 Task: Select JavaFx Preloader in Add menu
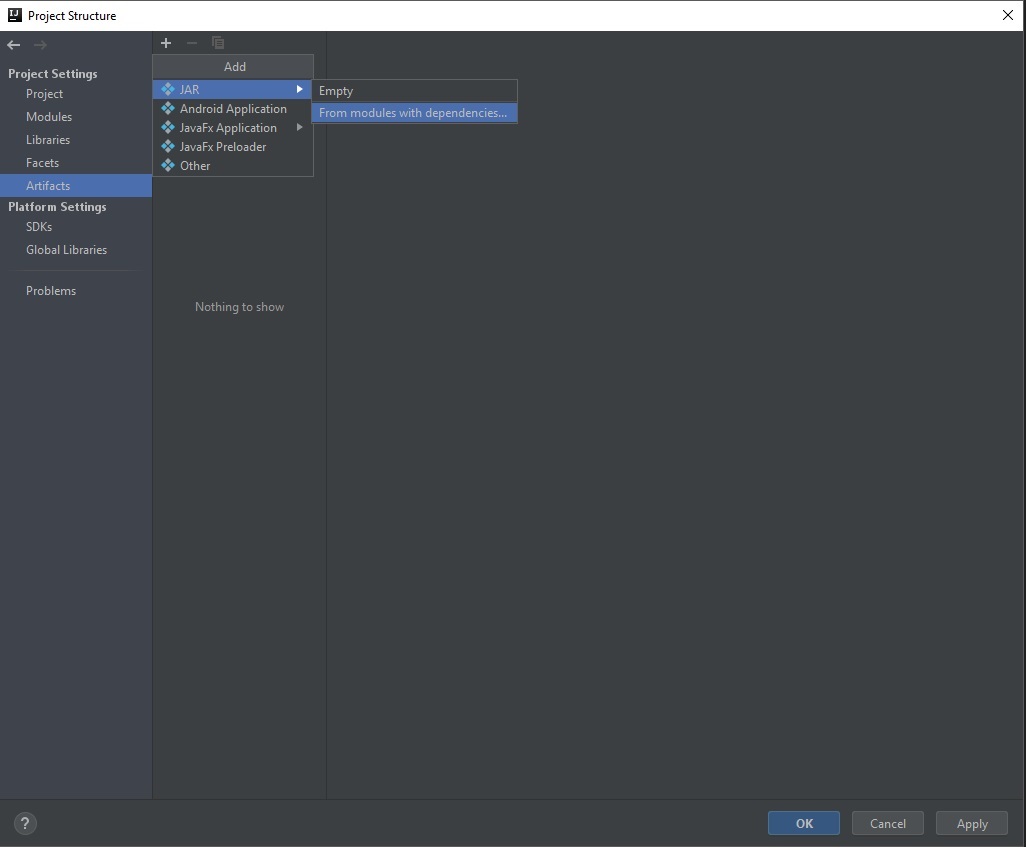[222, 147]
